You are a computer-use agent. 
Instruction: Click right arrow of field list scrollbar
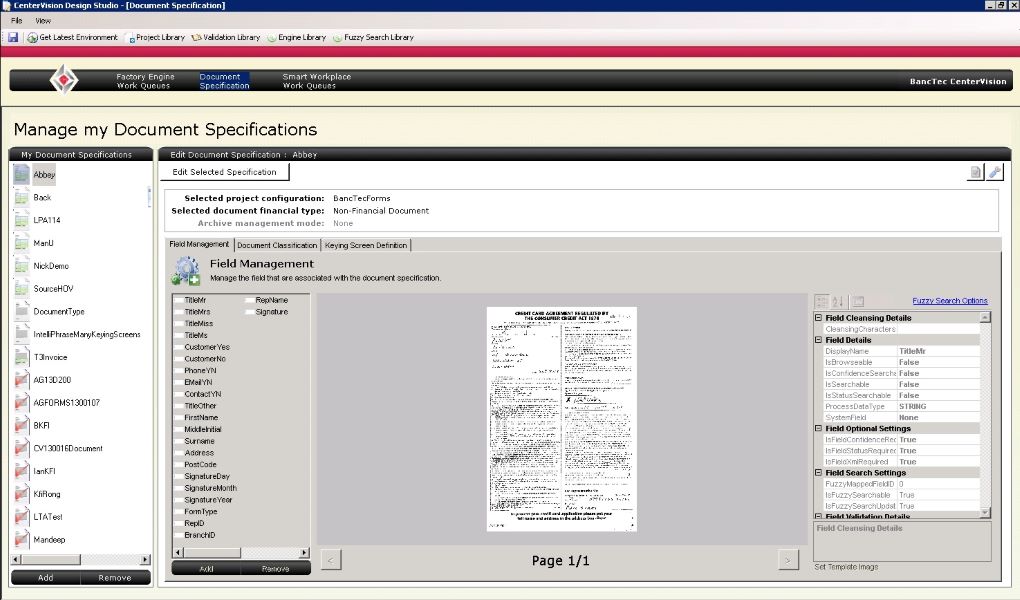click(304, 552)
